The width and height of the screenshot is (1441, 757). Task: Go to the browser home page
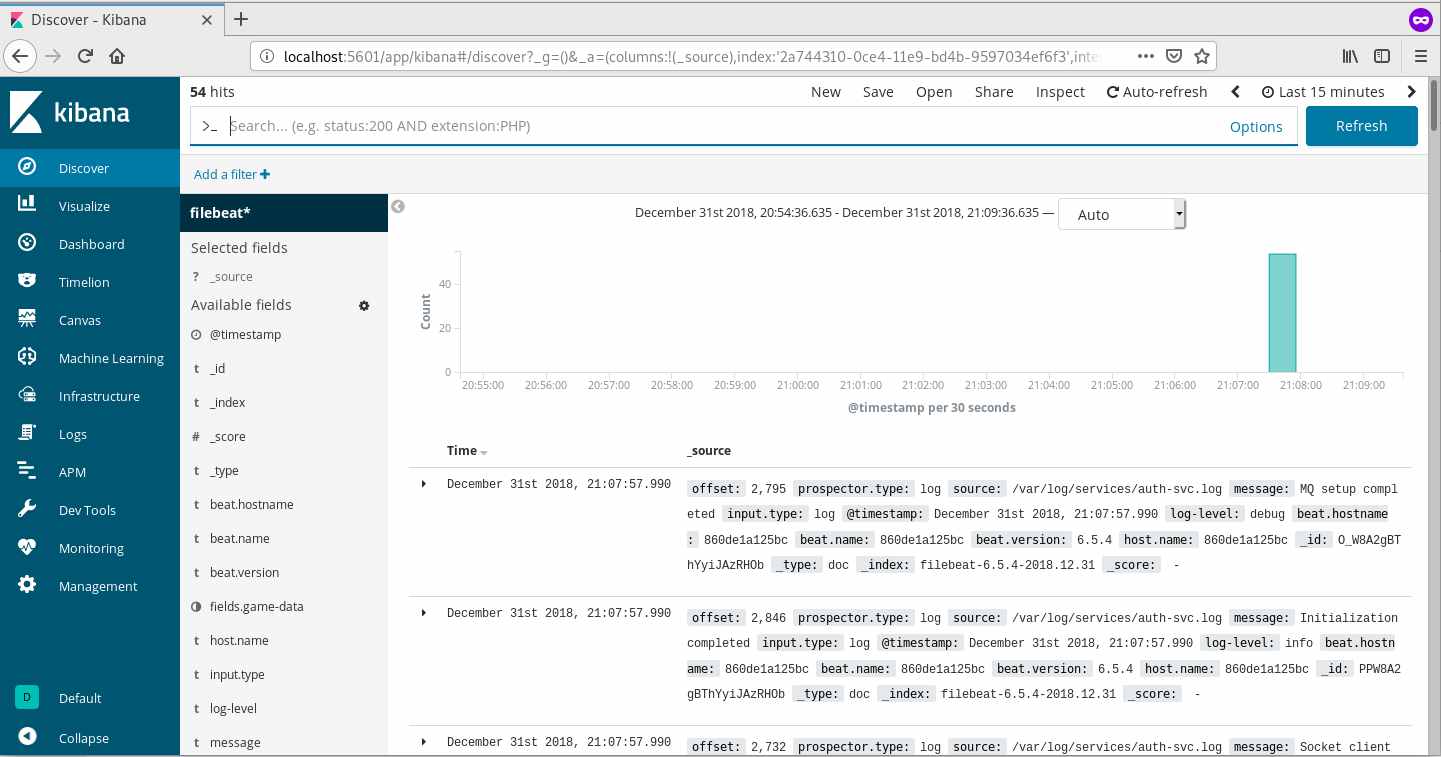tap(117, 56)
